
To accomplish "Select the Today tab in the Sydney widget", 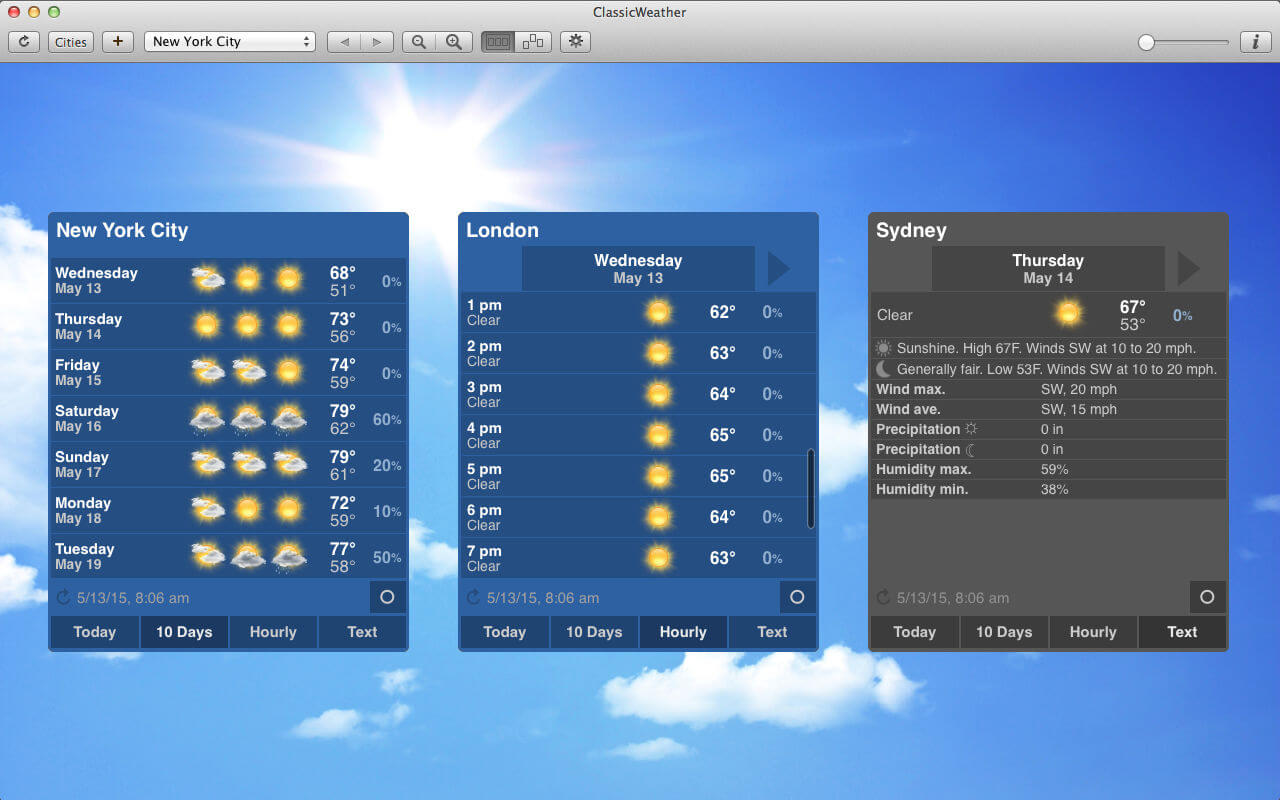I will click(x=914, y=632).
